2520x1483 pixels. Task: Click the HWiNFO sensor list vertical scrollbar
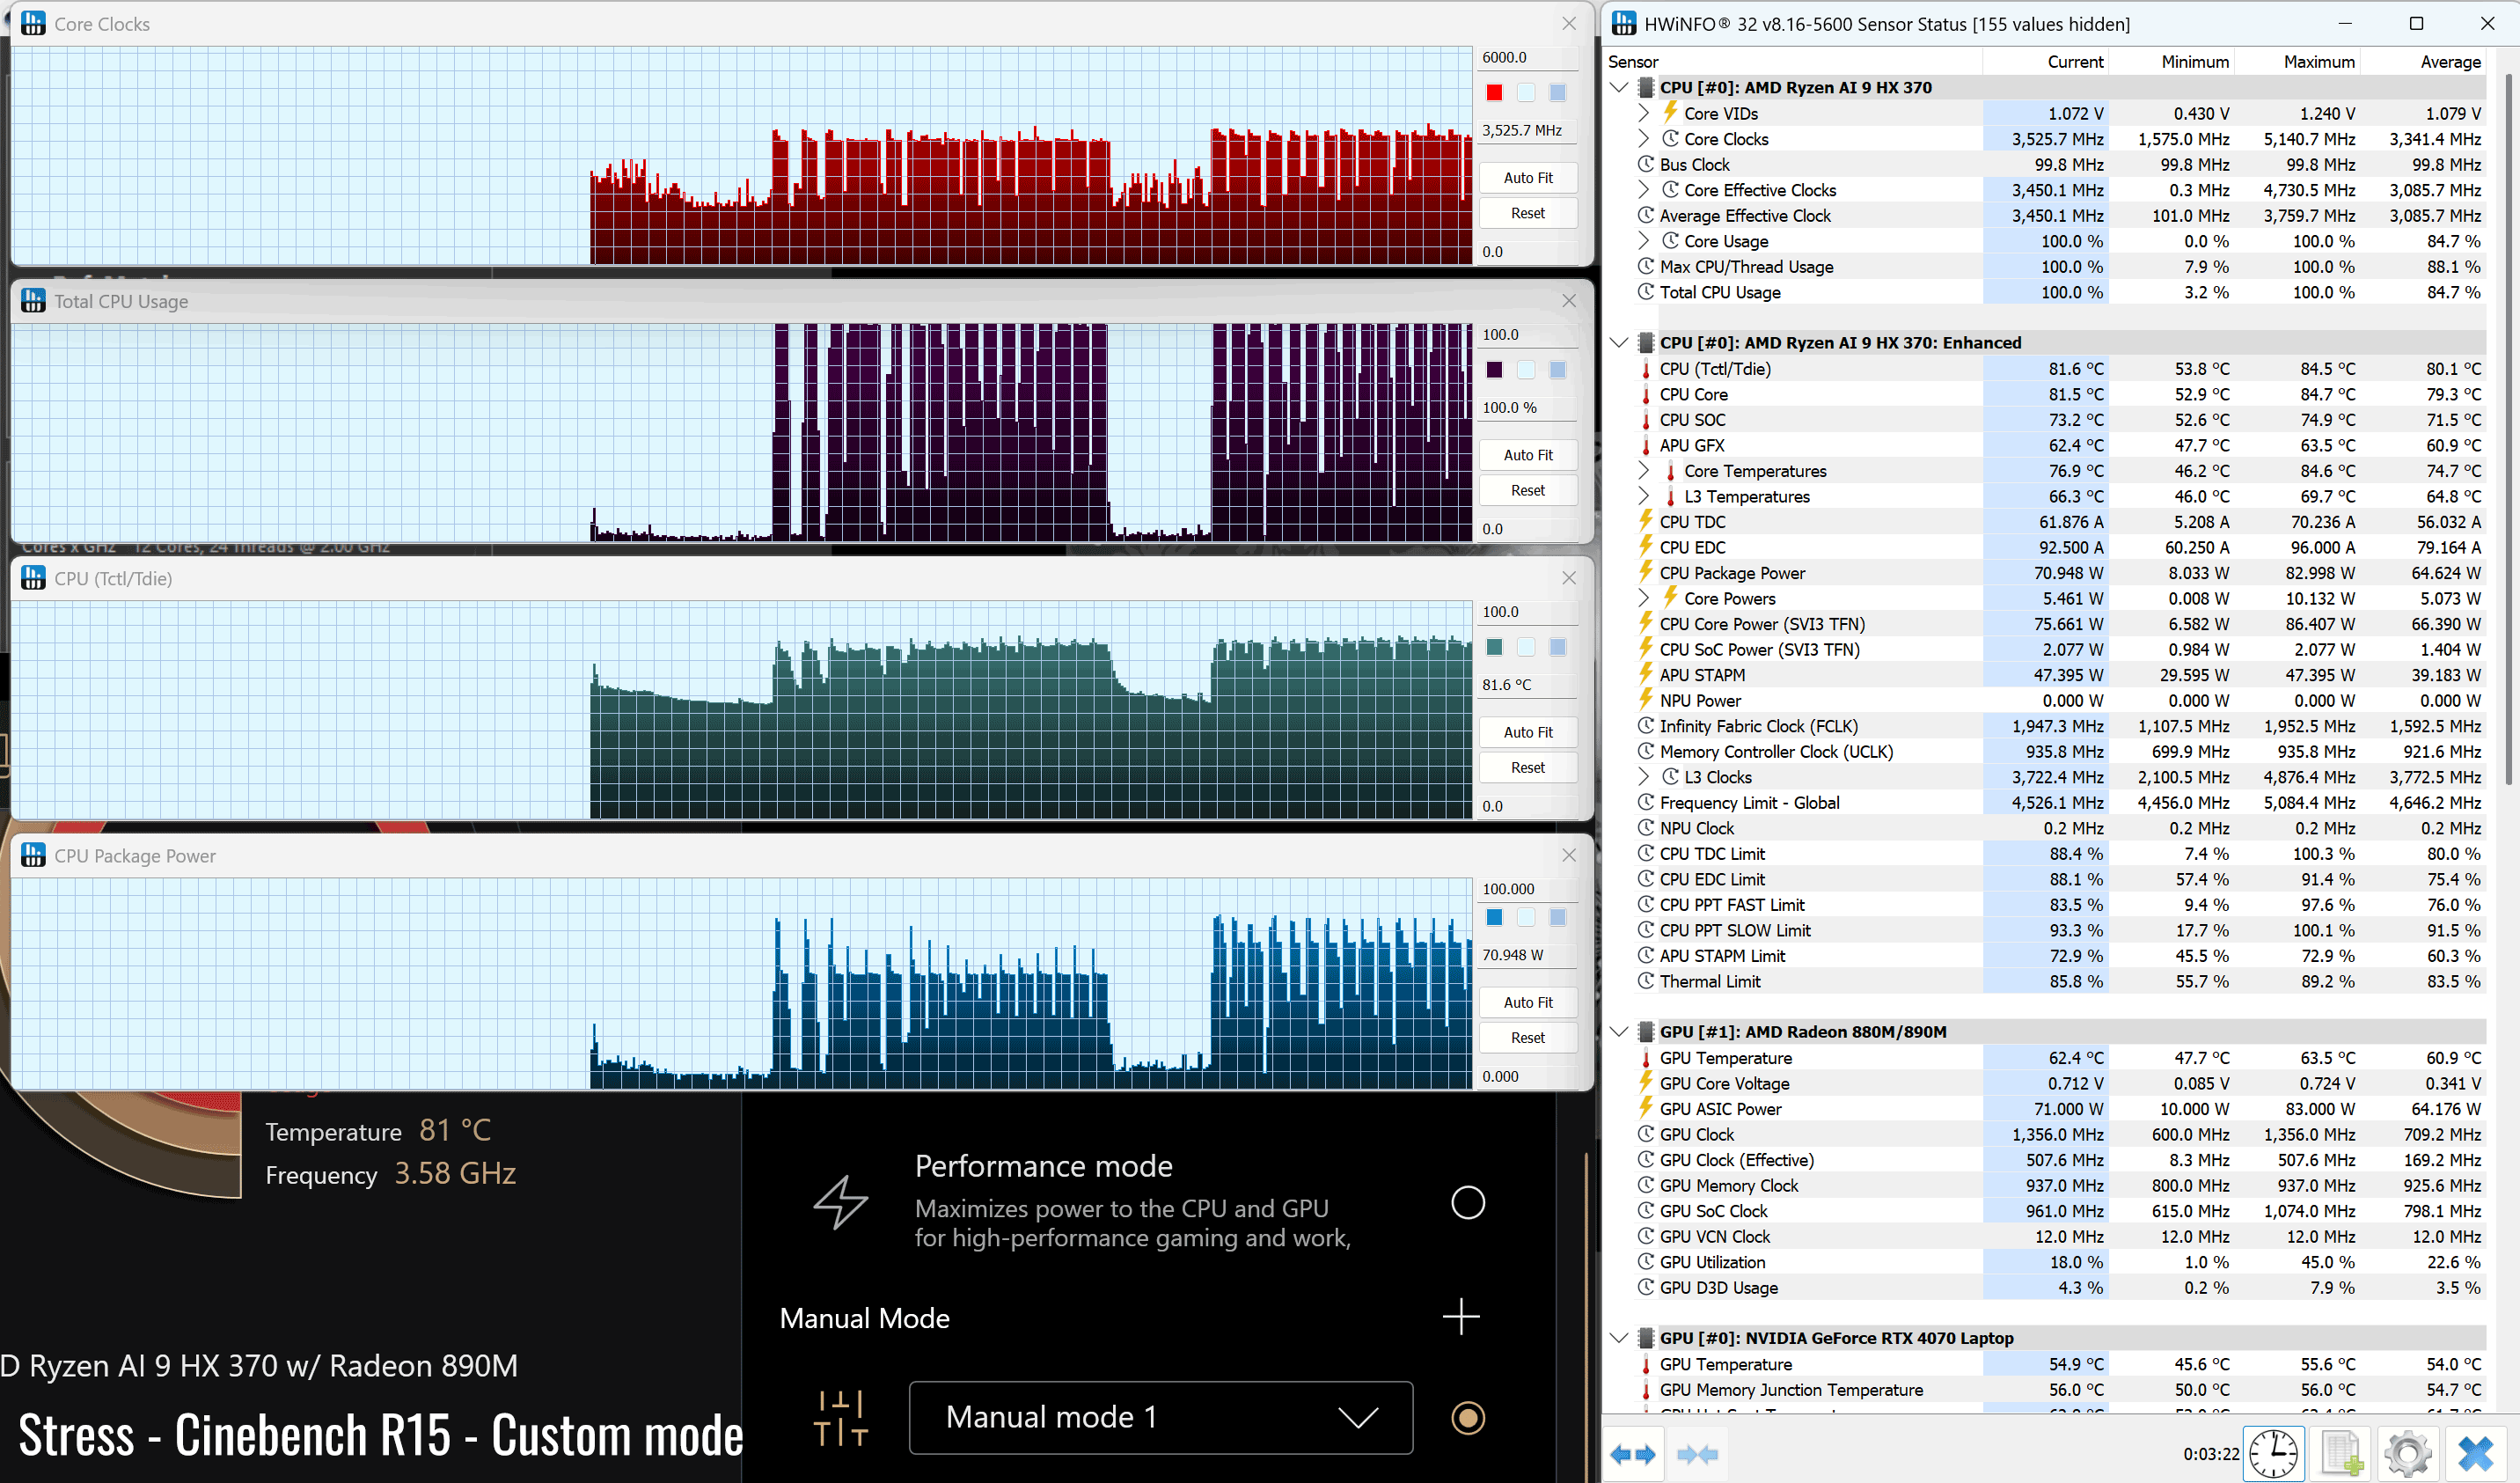pos(2508,430)
